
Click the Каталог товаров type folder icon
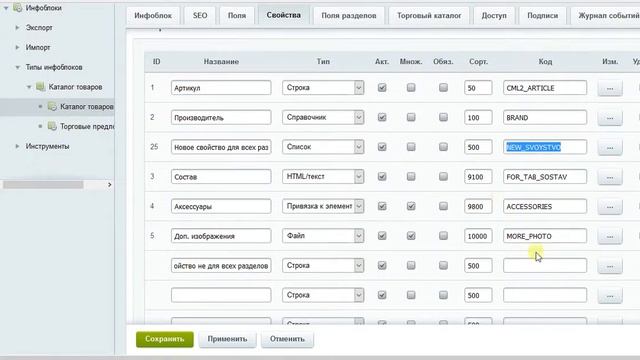40,87
